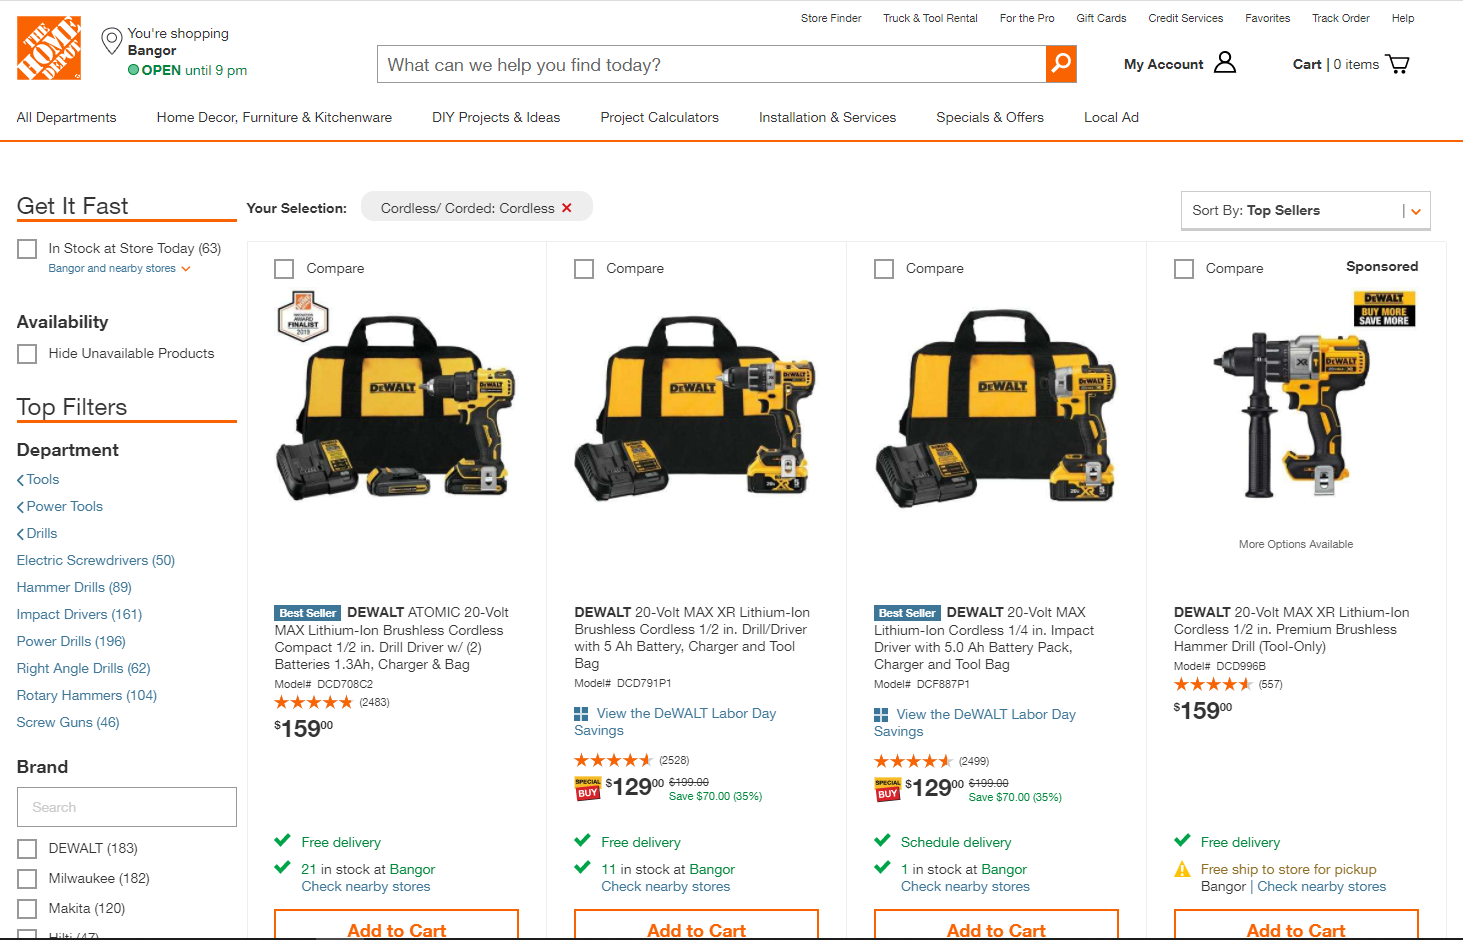
Task: Click back chevron next to Power Tools
Action: point(20,507)
